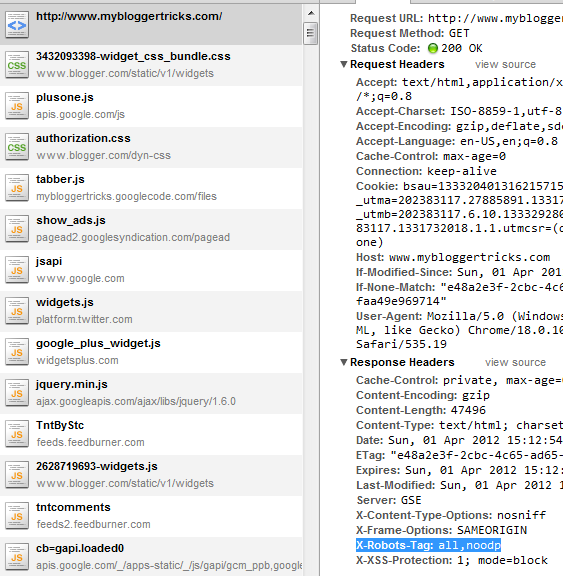Click the resource list scrollbar thumb

311,33
